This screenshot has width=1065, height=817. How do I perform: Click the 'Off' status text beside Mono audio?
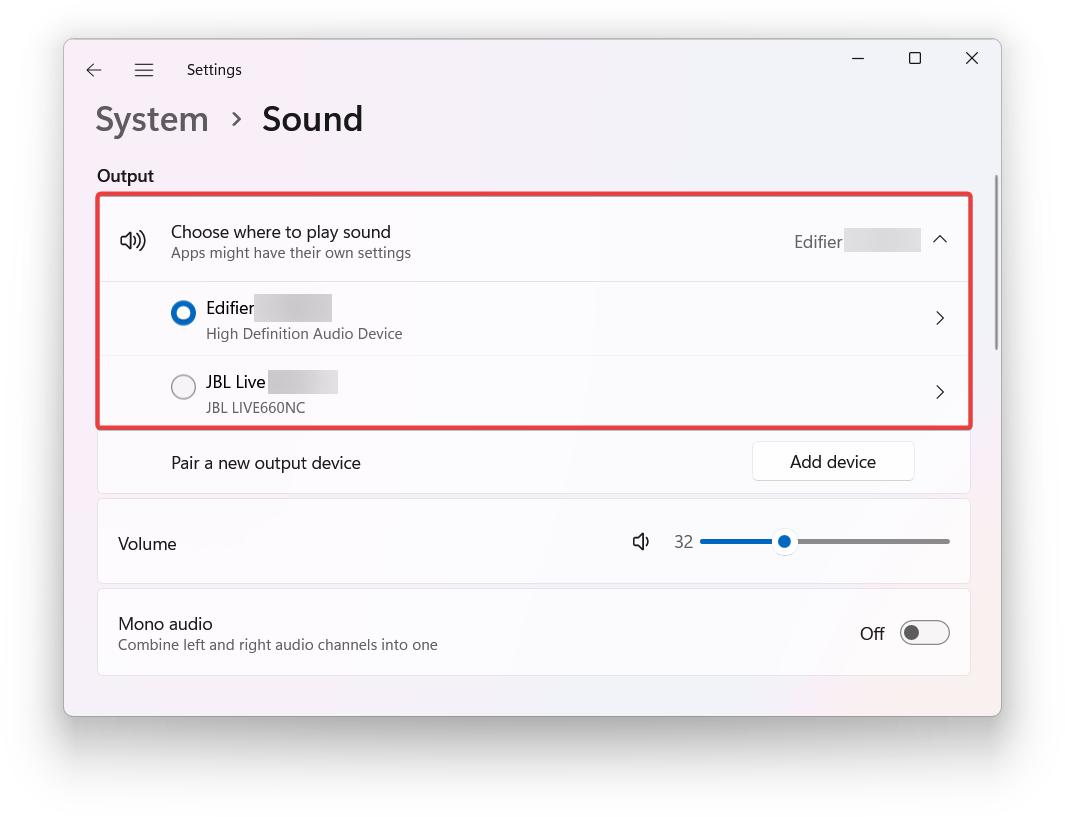click(x=872, y=634)
